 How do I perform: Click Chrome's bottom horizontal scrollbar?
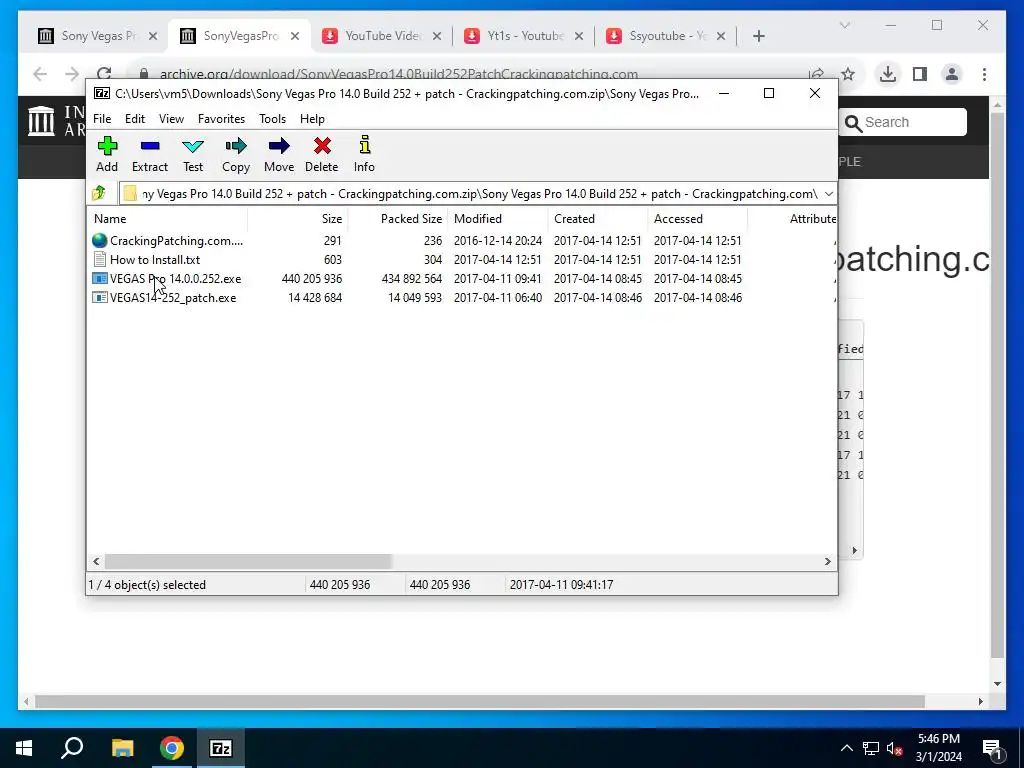[x=479, y=701]
